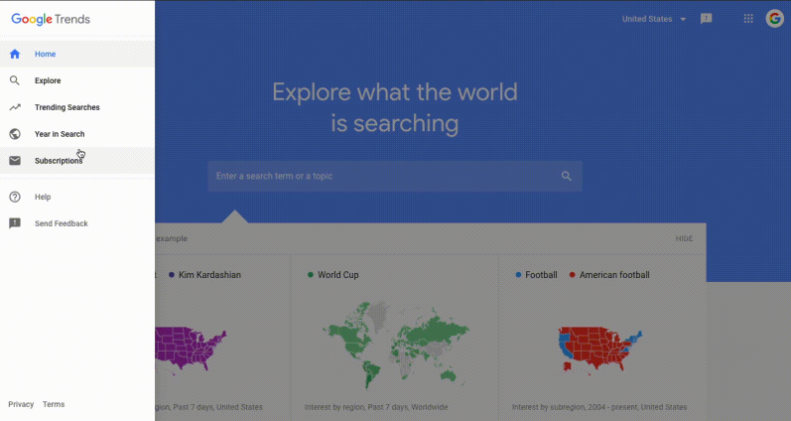Viewport: 791px width, 421px height.
Task: Click 'Interest by region, Past 7 days, Worldwide' caption
Action: click(376, 407)
